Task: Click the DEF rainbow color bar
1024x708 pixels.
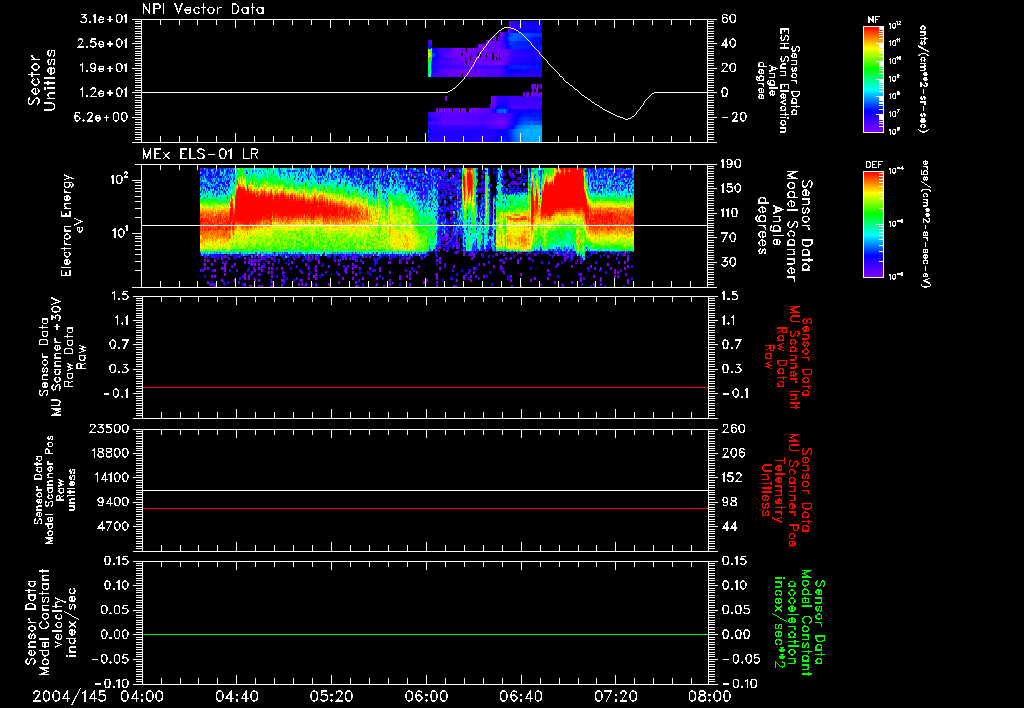Action: point(874,224)
